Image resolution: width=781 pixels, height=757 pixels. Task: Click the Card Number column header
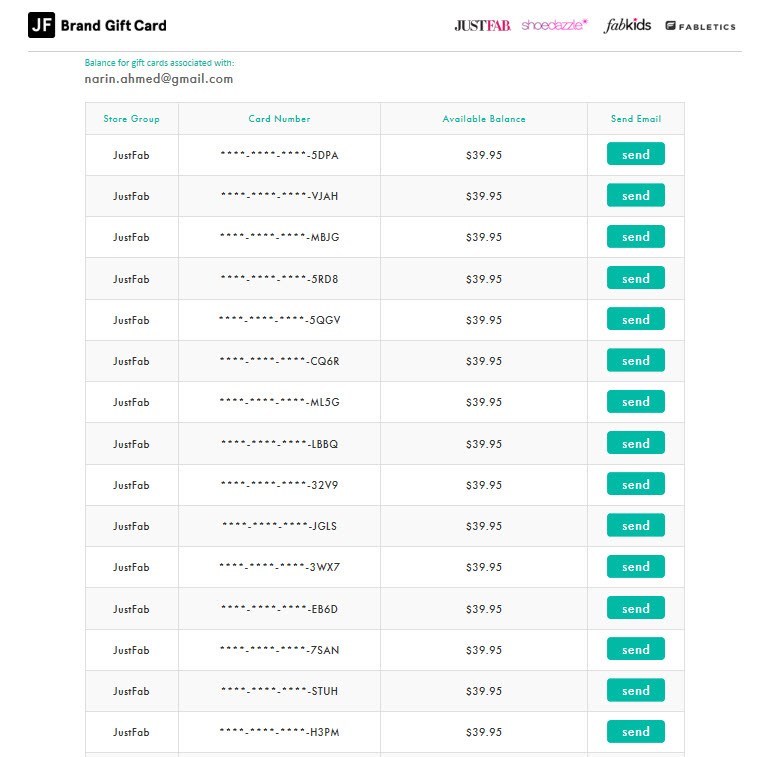(279, 119)
